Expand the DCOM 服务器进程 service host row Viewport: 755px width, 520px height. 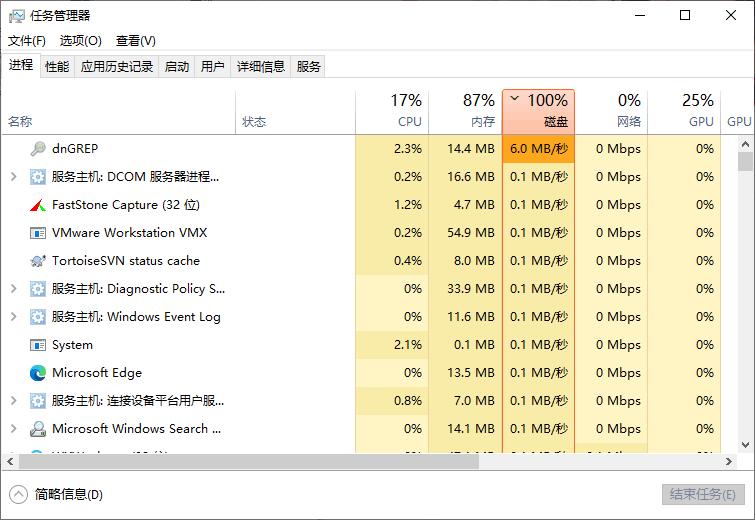(14, 177)
